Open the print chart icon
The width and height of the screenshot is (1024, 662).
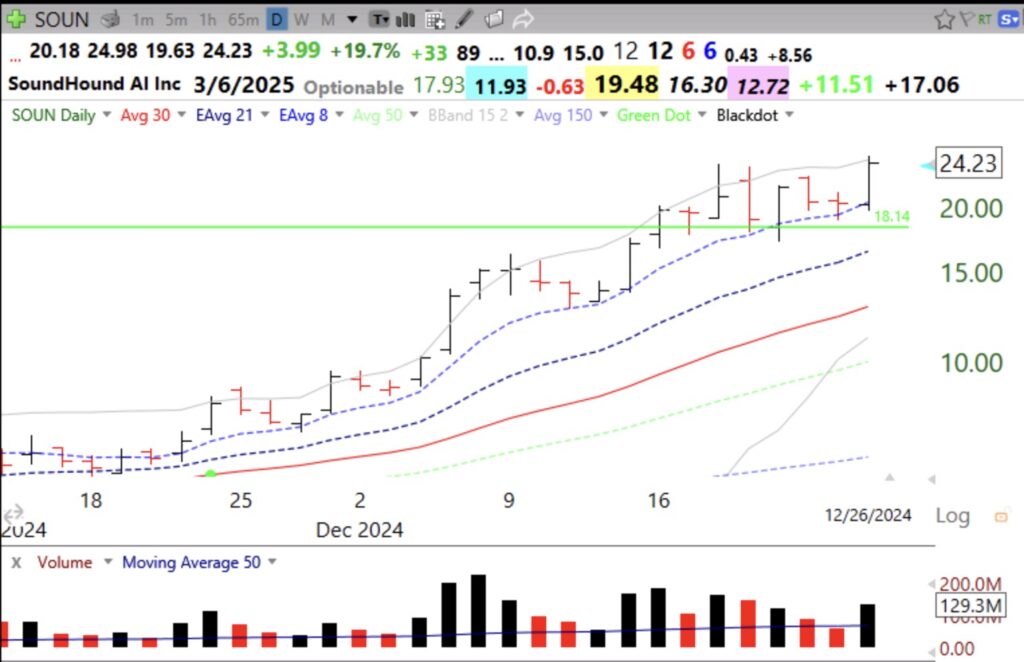(x=110, y=19)
